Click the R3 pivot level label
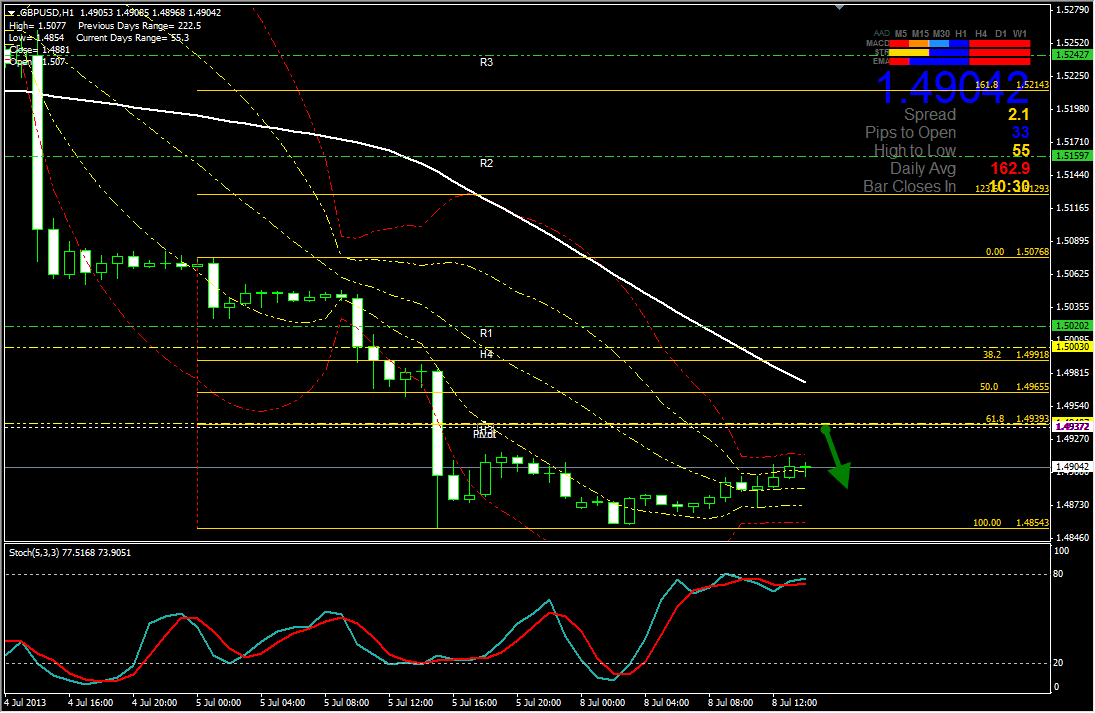 click(486, 62)
